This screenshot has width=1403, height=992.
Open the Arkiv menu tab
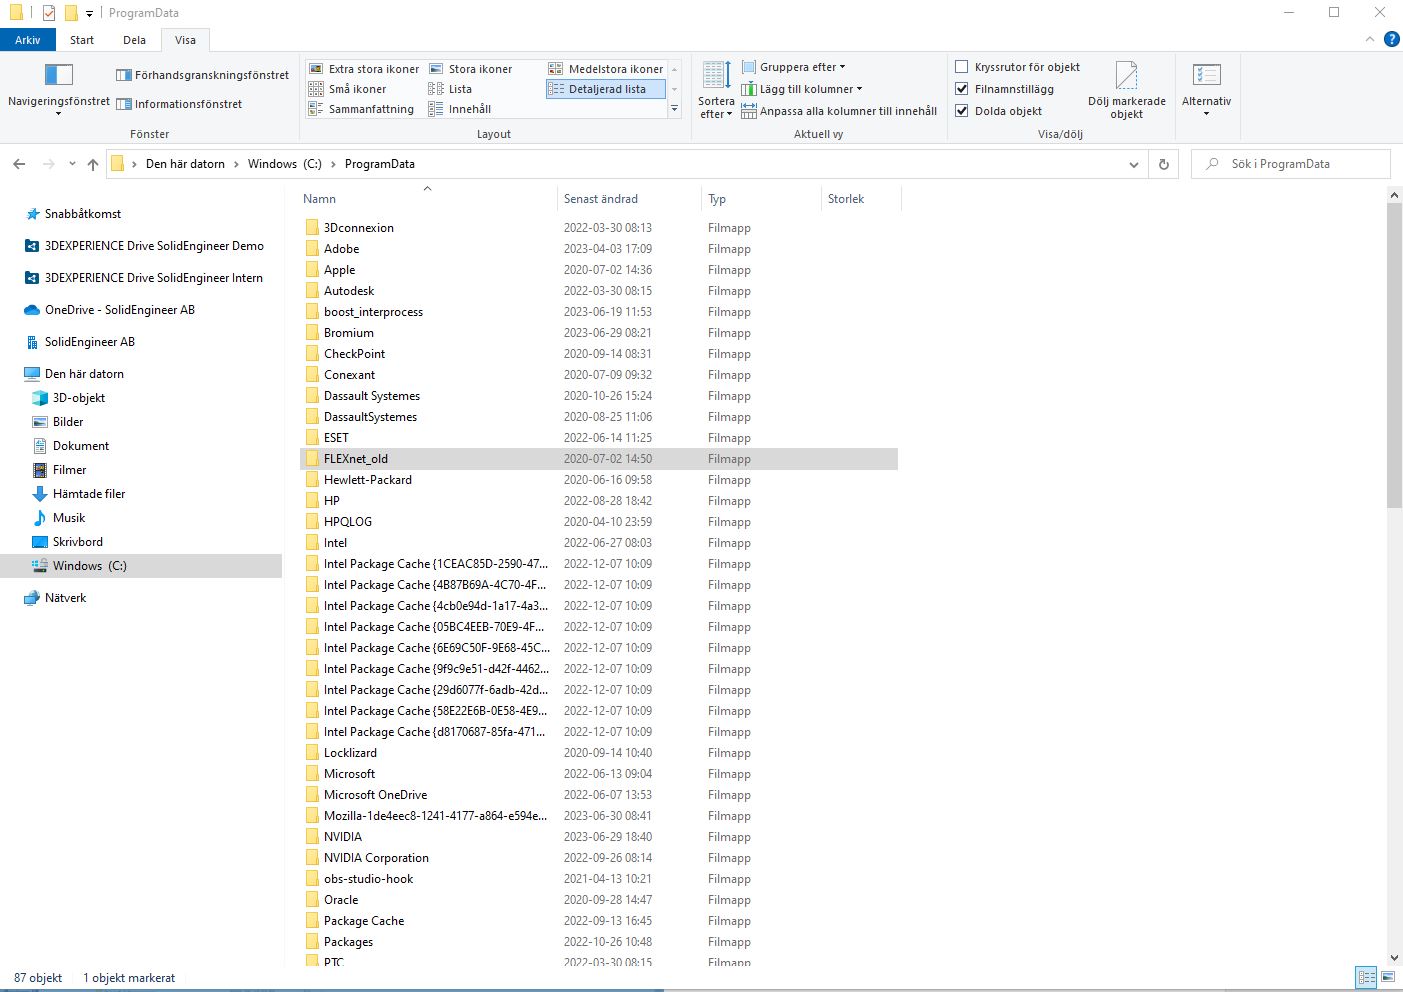[28, 40]
